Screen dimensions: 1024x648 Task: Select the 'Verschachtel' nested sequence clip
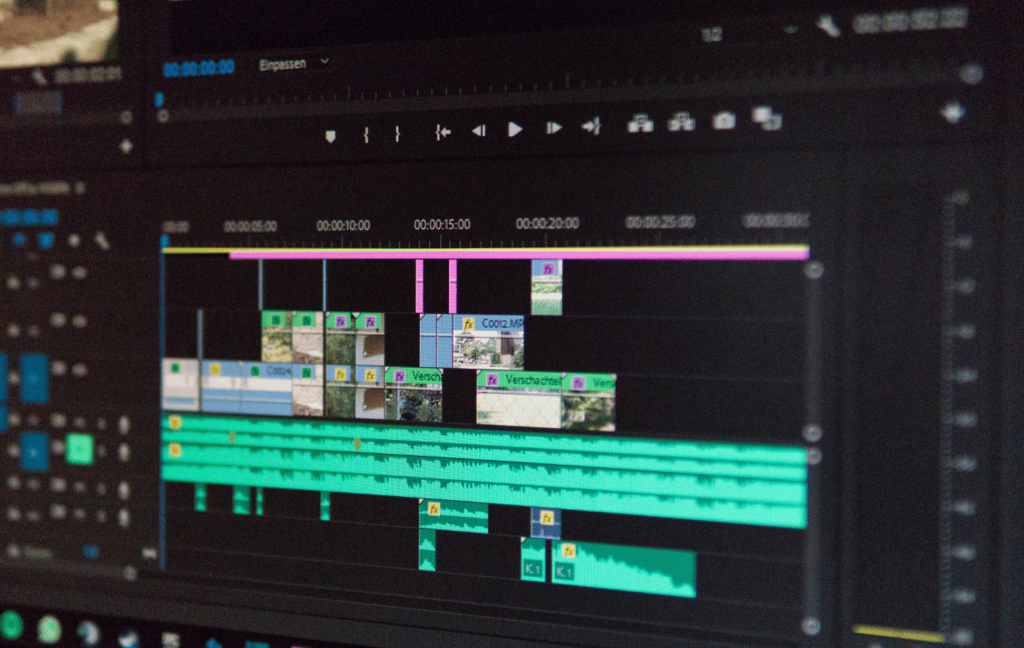click(519, 399)
